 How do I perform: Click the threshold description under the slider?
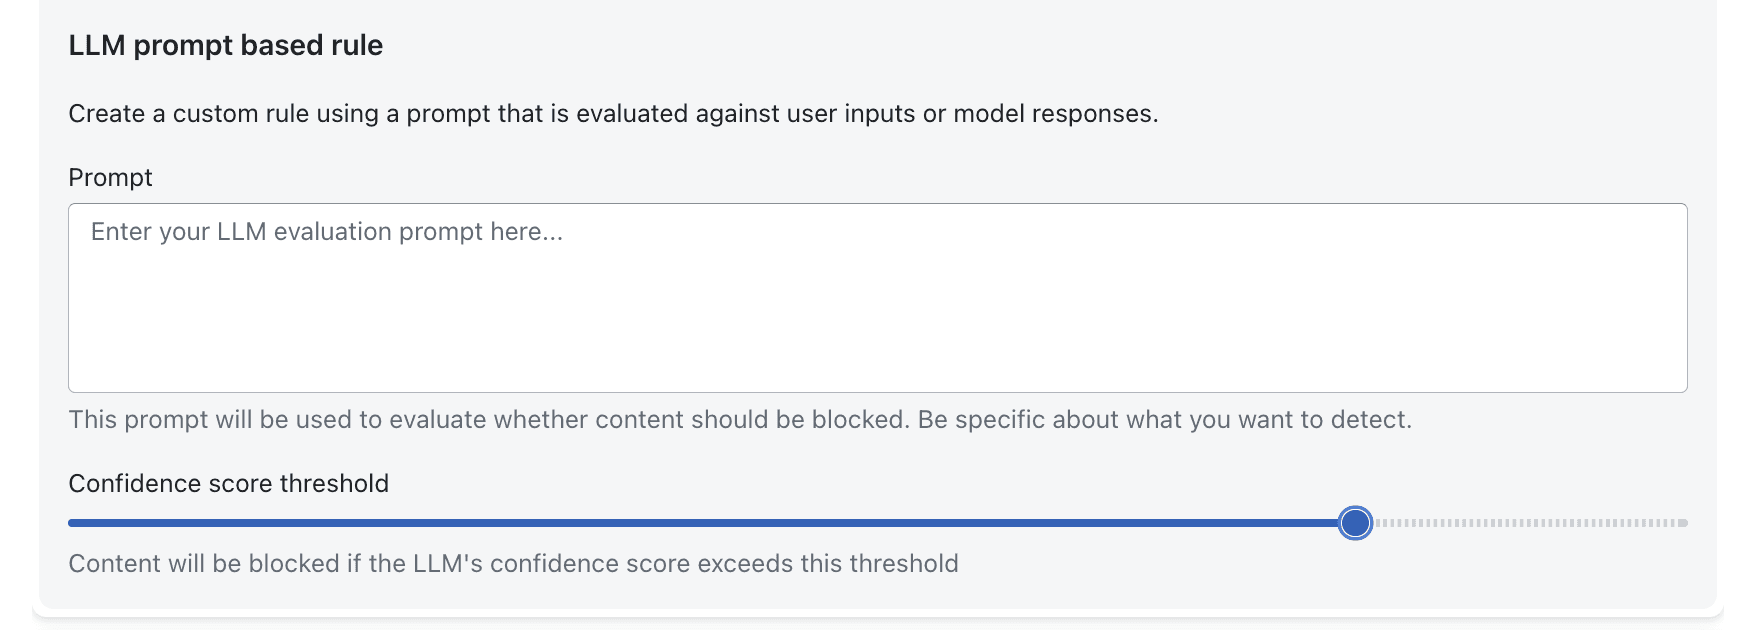click(512, 563)
